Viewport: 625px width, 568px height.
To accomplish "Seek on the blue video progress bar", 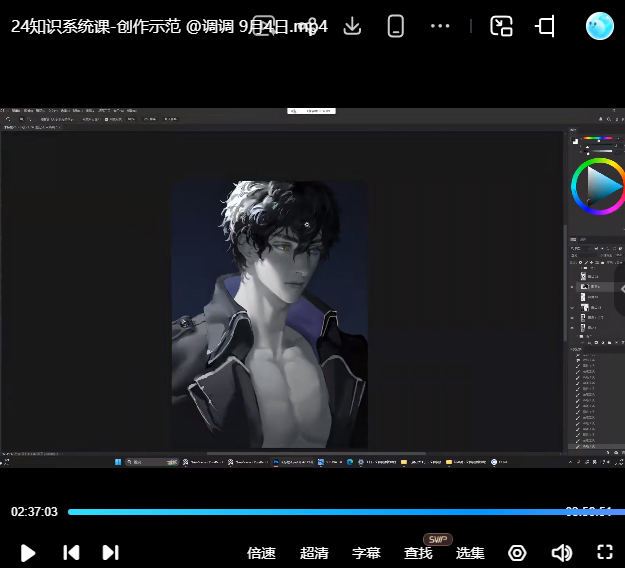I will 346,512.
